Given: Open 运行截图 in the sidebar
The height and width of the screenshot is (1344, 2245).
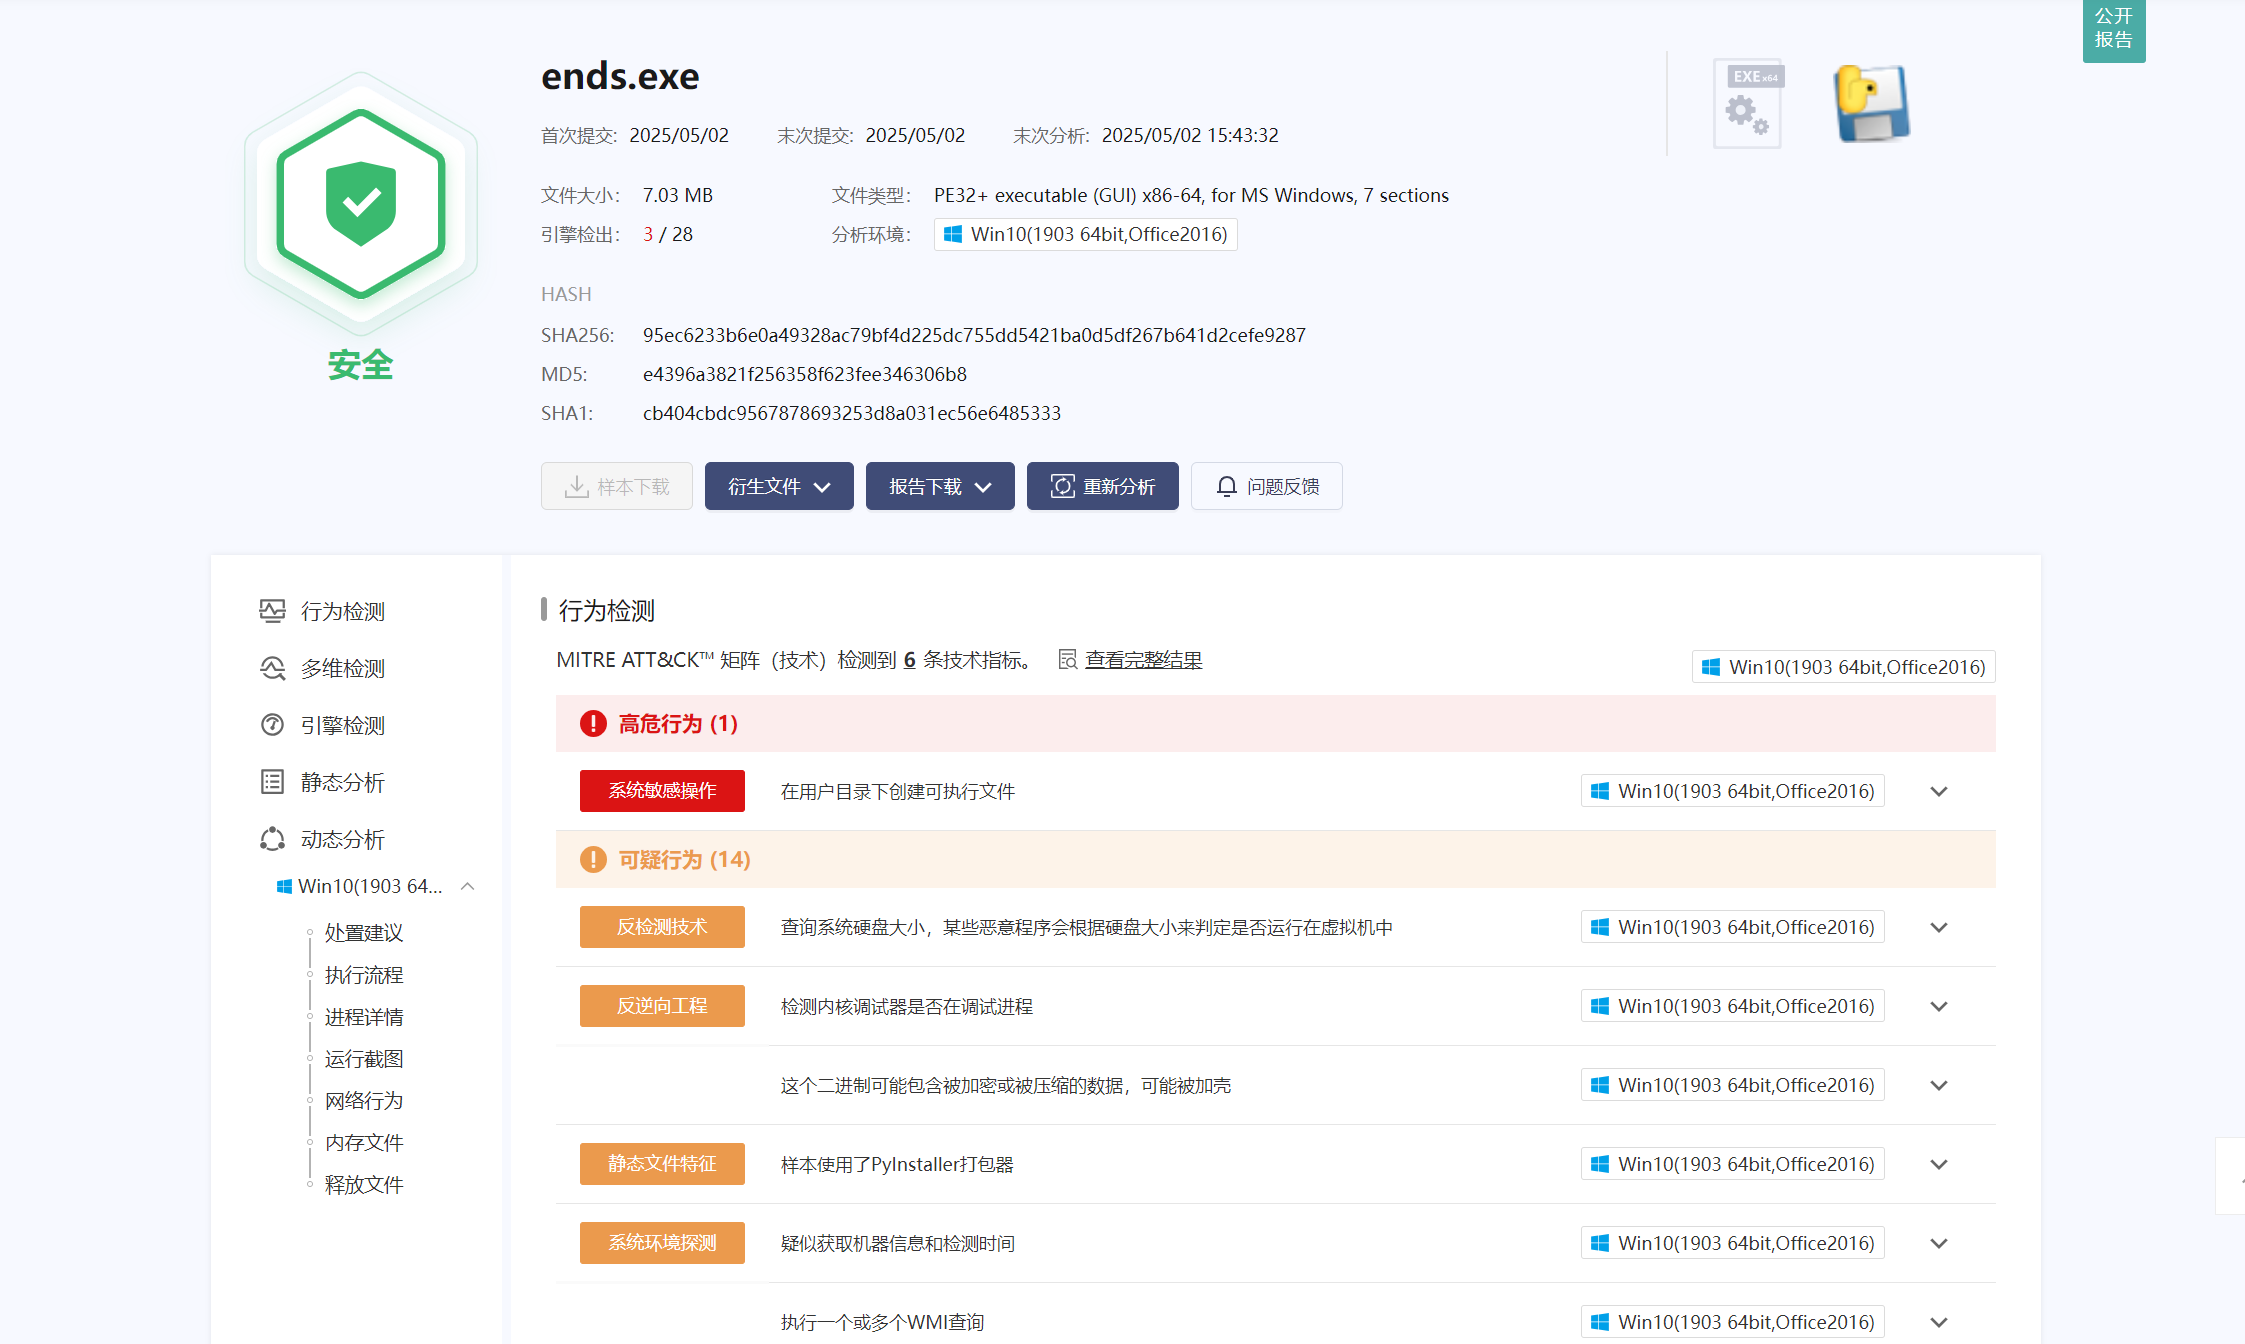Looking at the screenshot, I should (364, 1059).
